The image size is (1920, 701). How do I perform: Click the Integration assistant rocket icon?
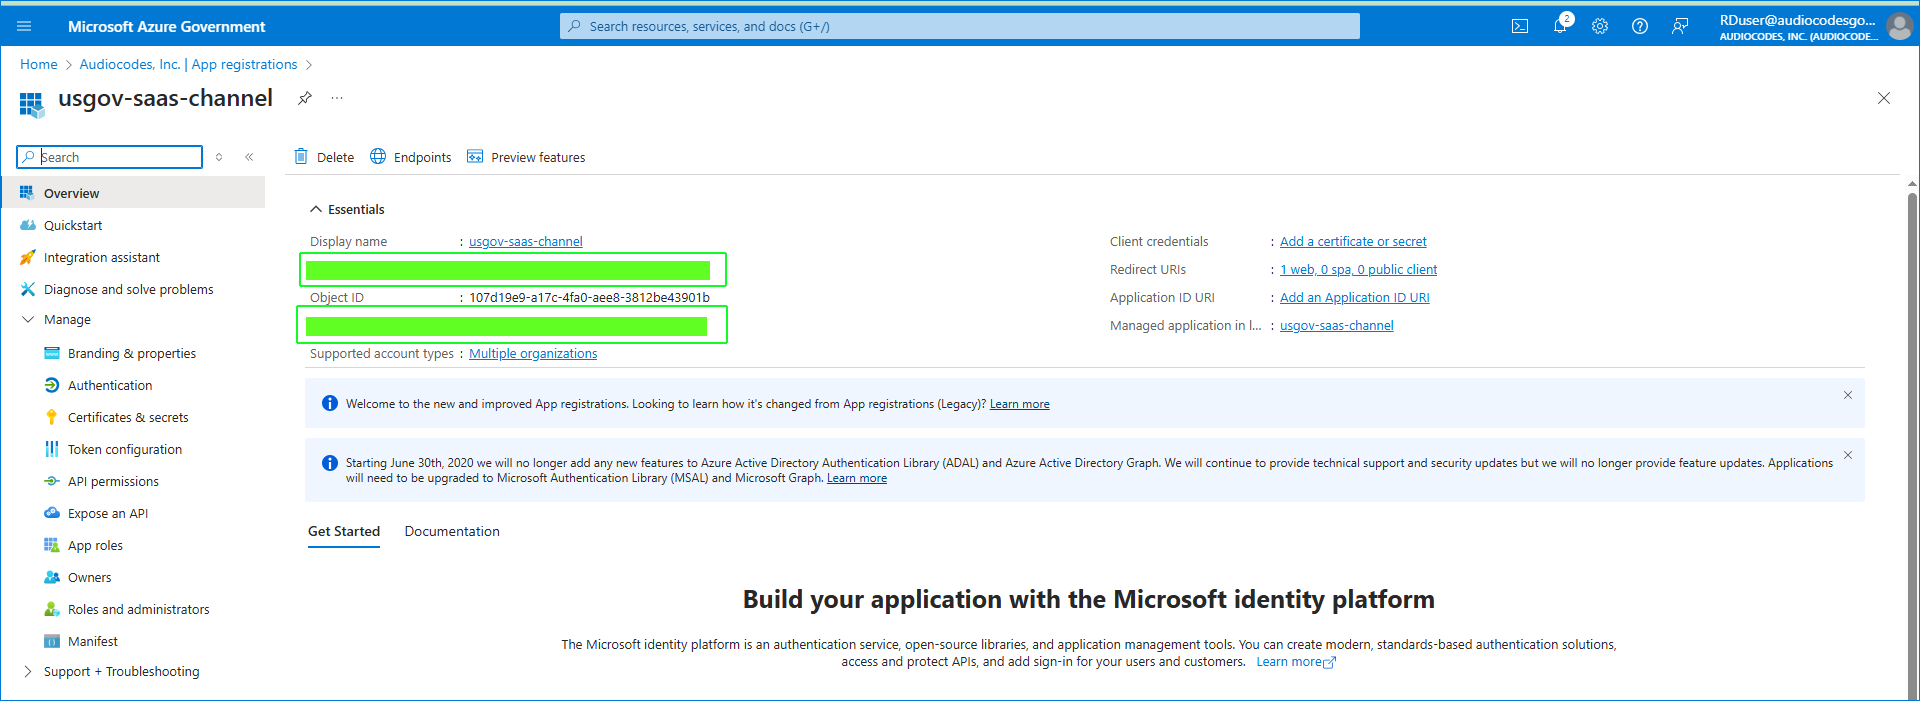tap(28, 257)
